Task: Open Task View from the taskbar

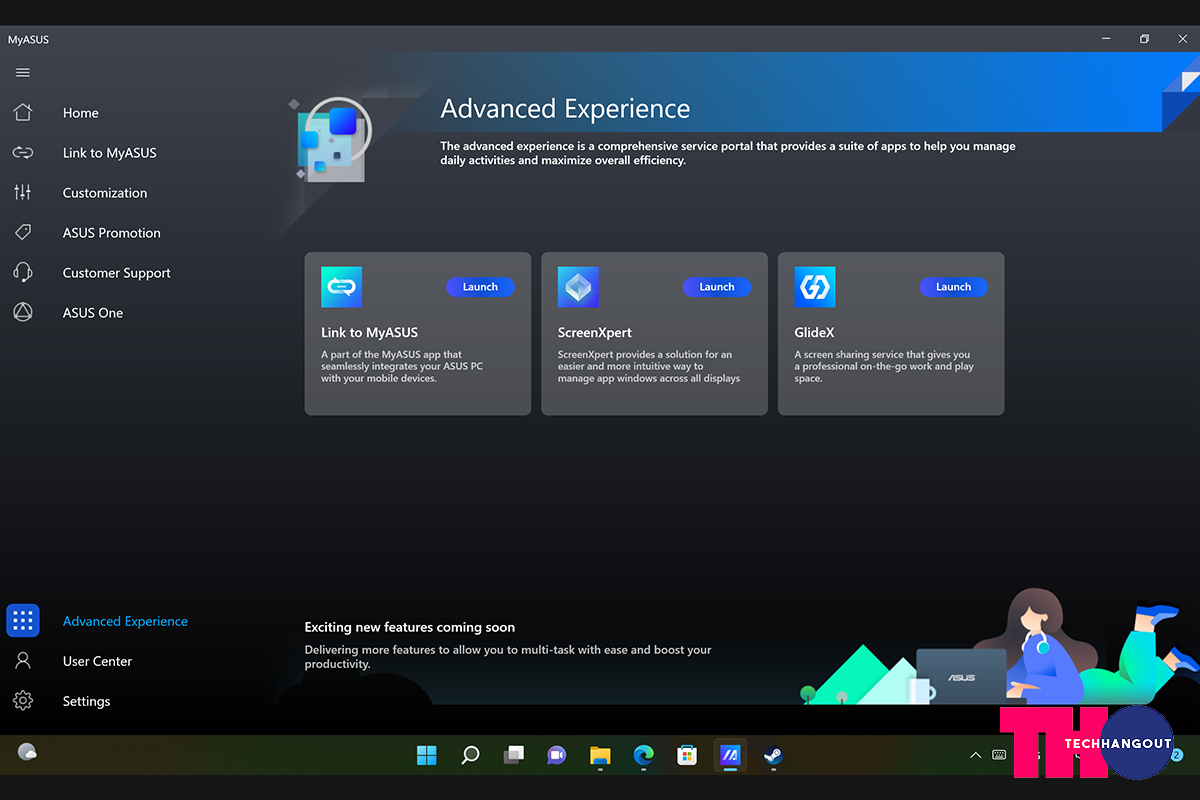Action: click(514, 755)
